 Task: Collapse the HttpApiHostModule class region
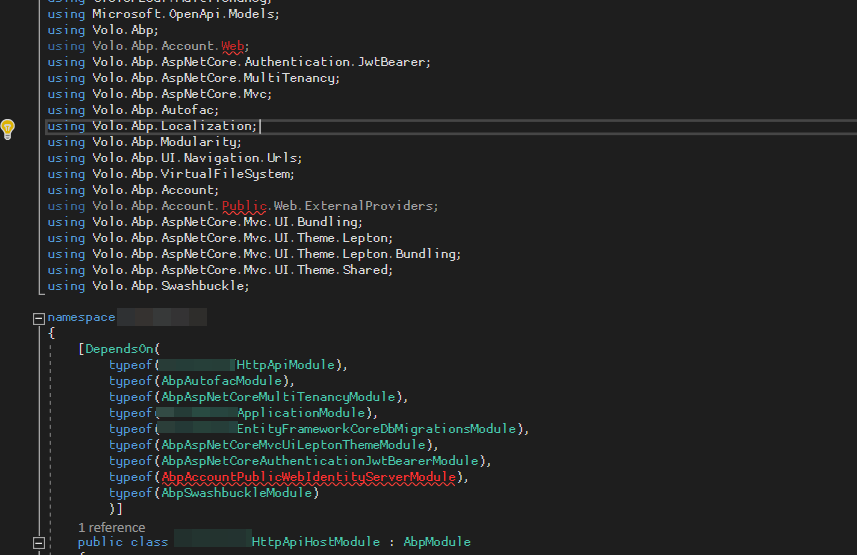pos(39,542)
